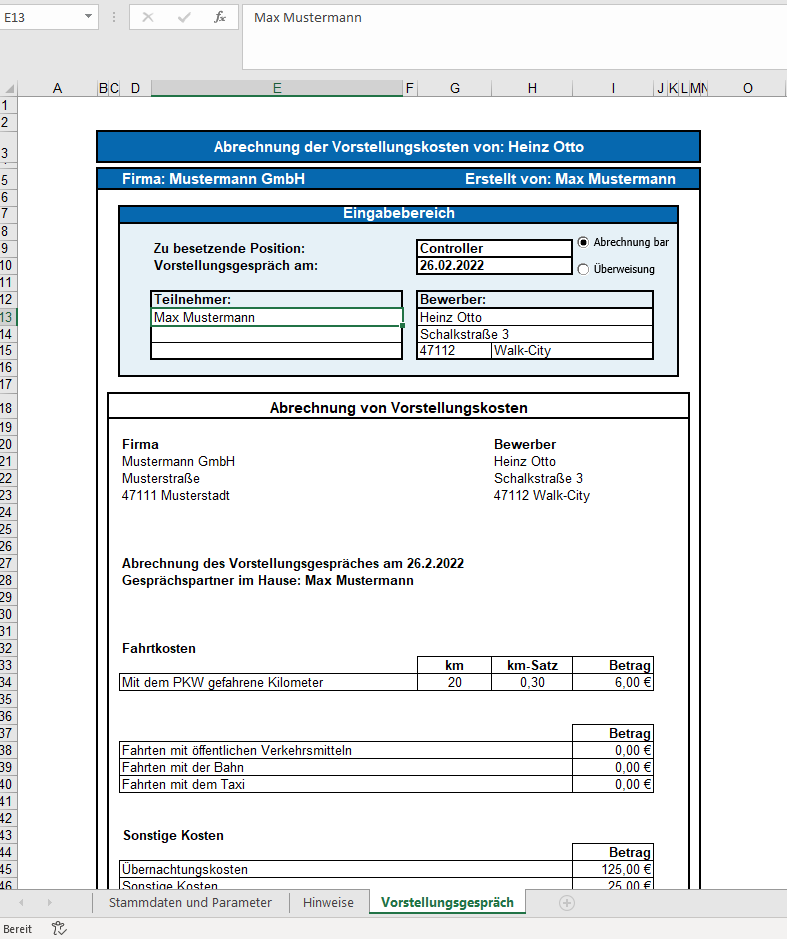Switch to 'Stammdaten und Parameter' sheet tab
Screen dimensions: 787x939
(190, 902)
